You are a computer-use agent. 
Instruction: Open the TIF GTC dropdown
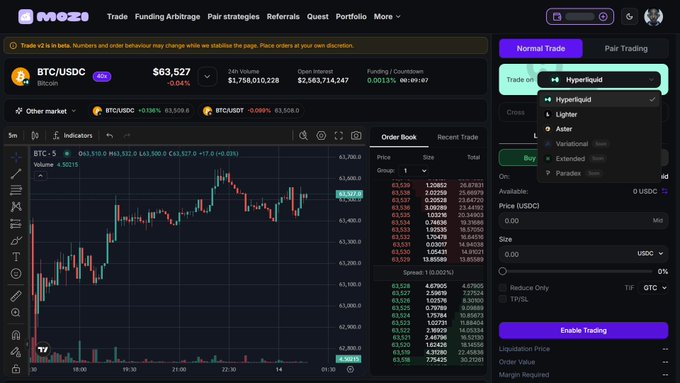pos(654,288)
